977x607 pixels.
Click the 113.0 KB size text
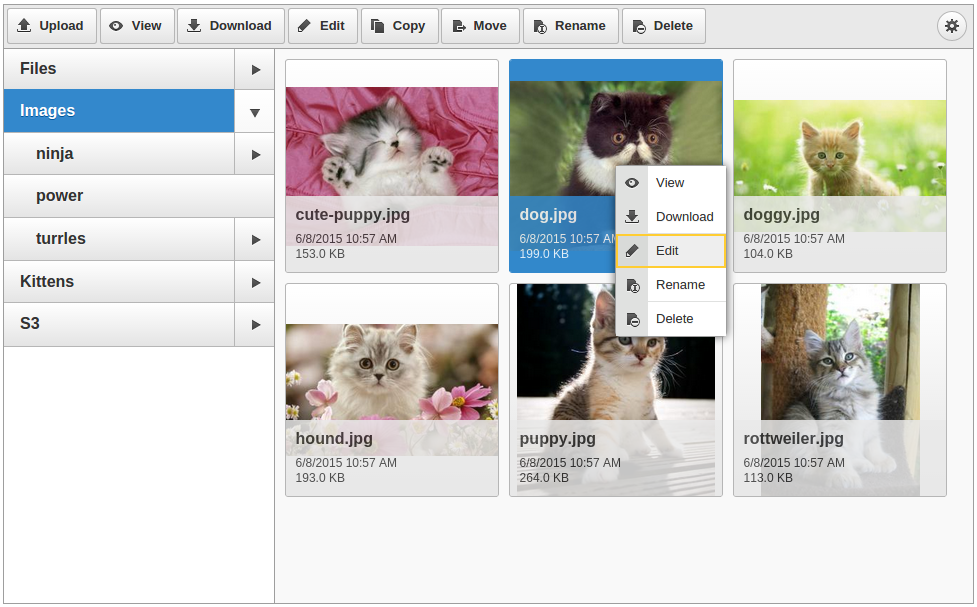(x=768, y=478)
